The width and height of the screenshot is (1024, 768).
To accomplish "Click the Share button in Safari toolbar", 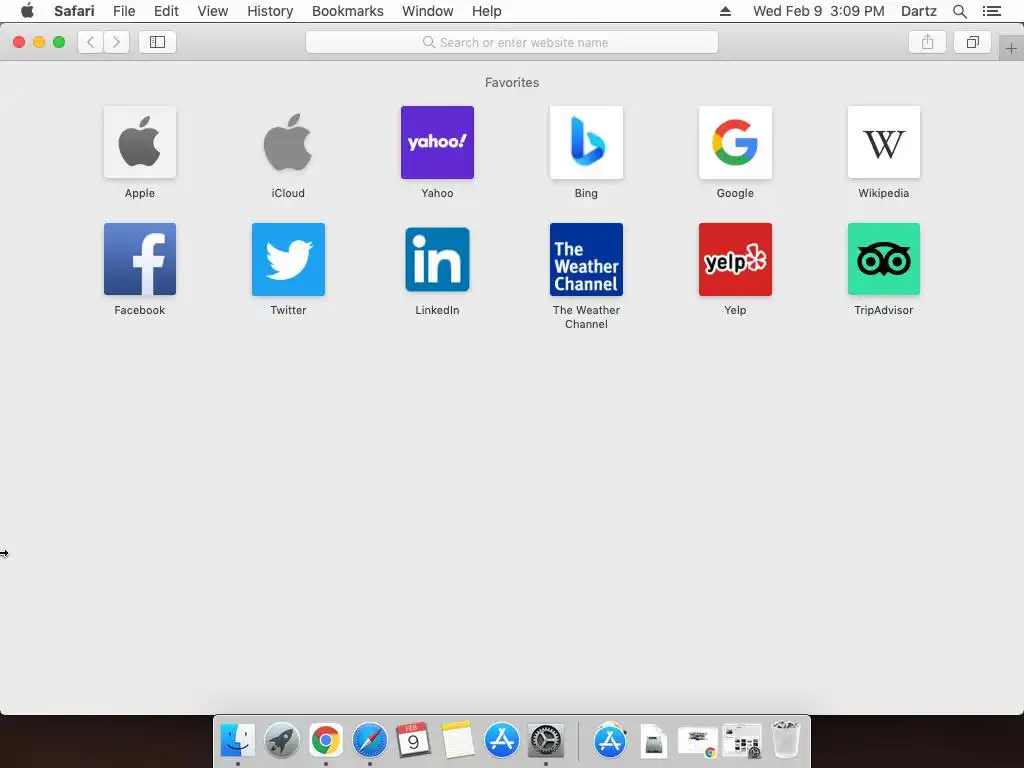I will [927, 42].
